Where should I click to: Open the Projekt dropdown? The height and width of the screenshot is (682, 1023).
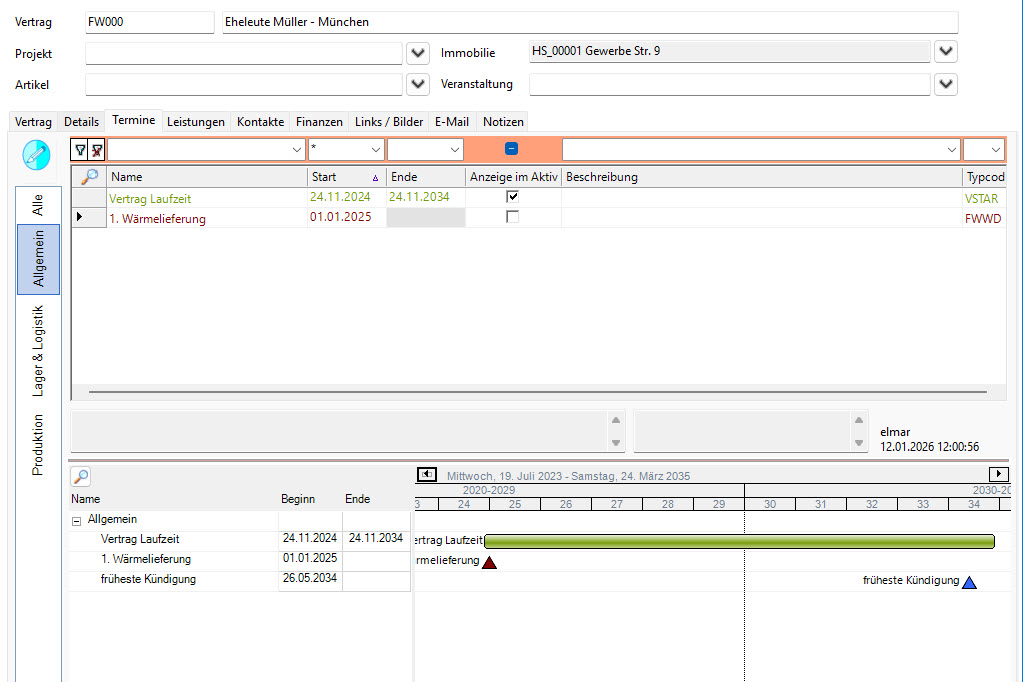(418, 52)
